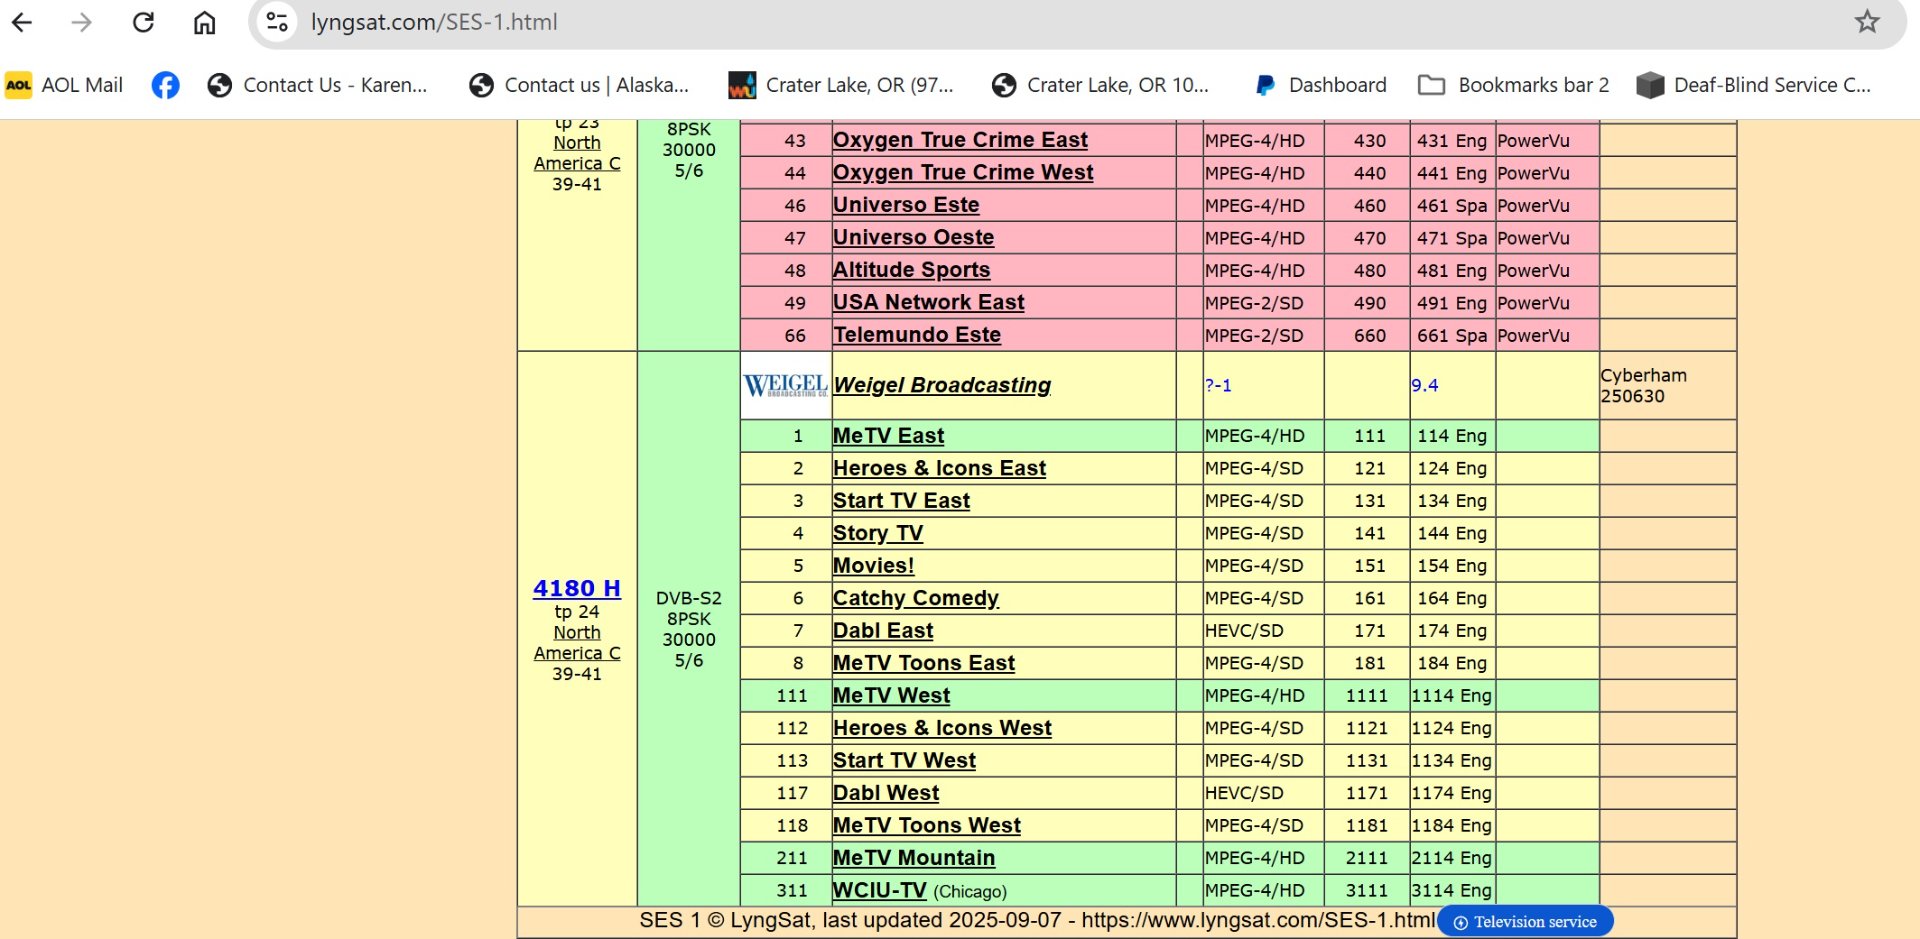
Task: Open the Crater Lake, OR (97... bookmark
Action: tap(841, 85)
